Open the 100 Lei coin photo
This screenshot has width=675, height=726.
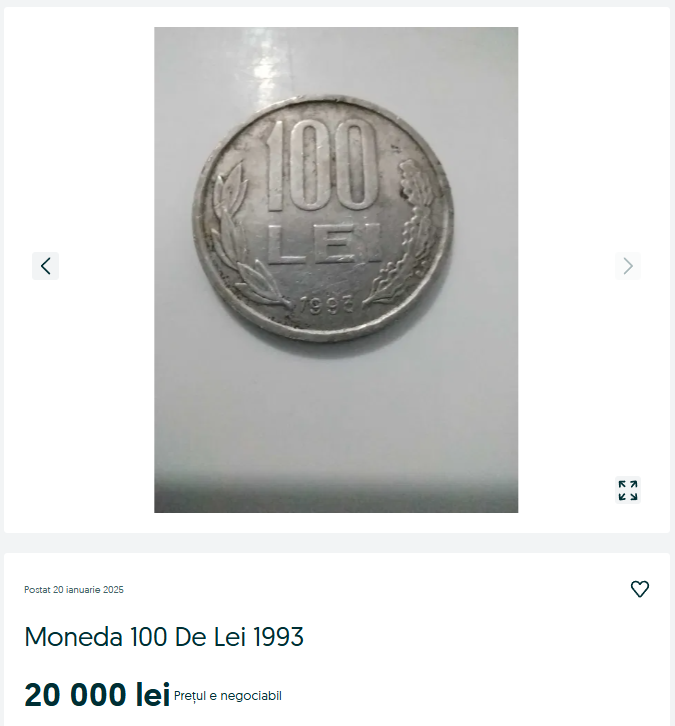coord(336,269)
